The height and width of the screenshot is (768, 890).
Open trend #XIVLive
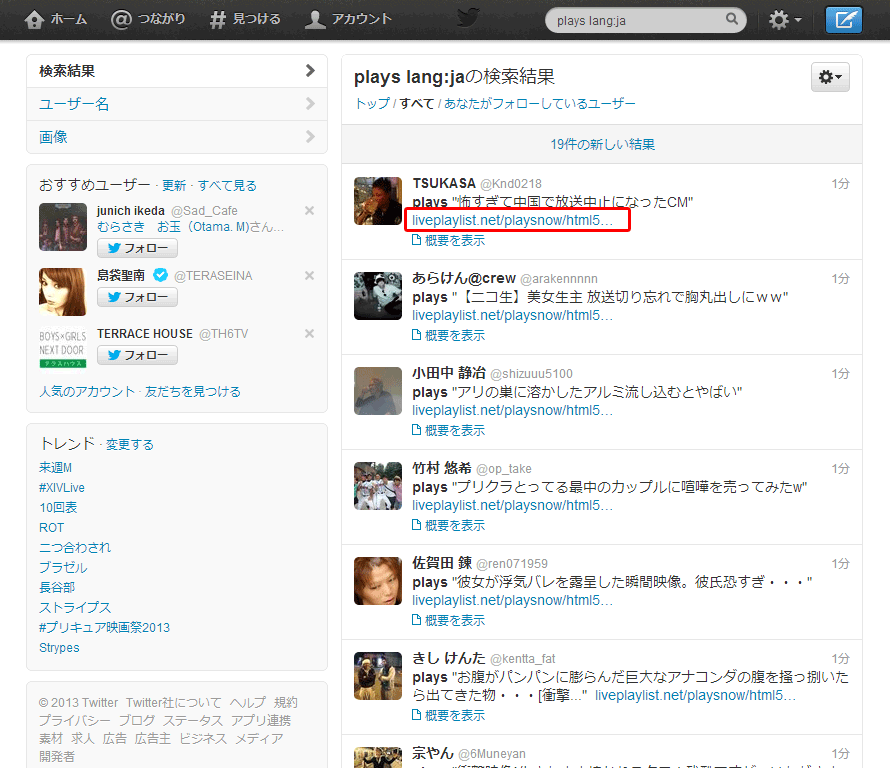tap(62, 488)
